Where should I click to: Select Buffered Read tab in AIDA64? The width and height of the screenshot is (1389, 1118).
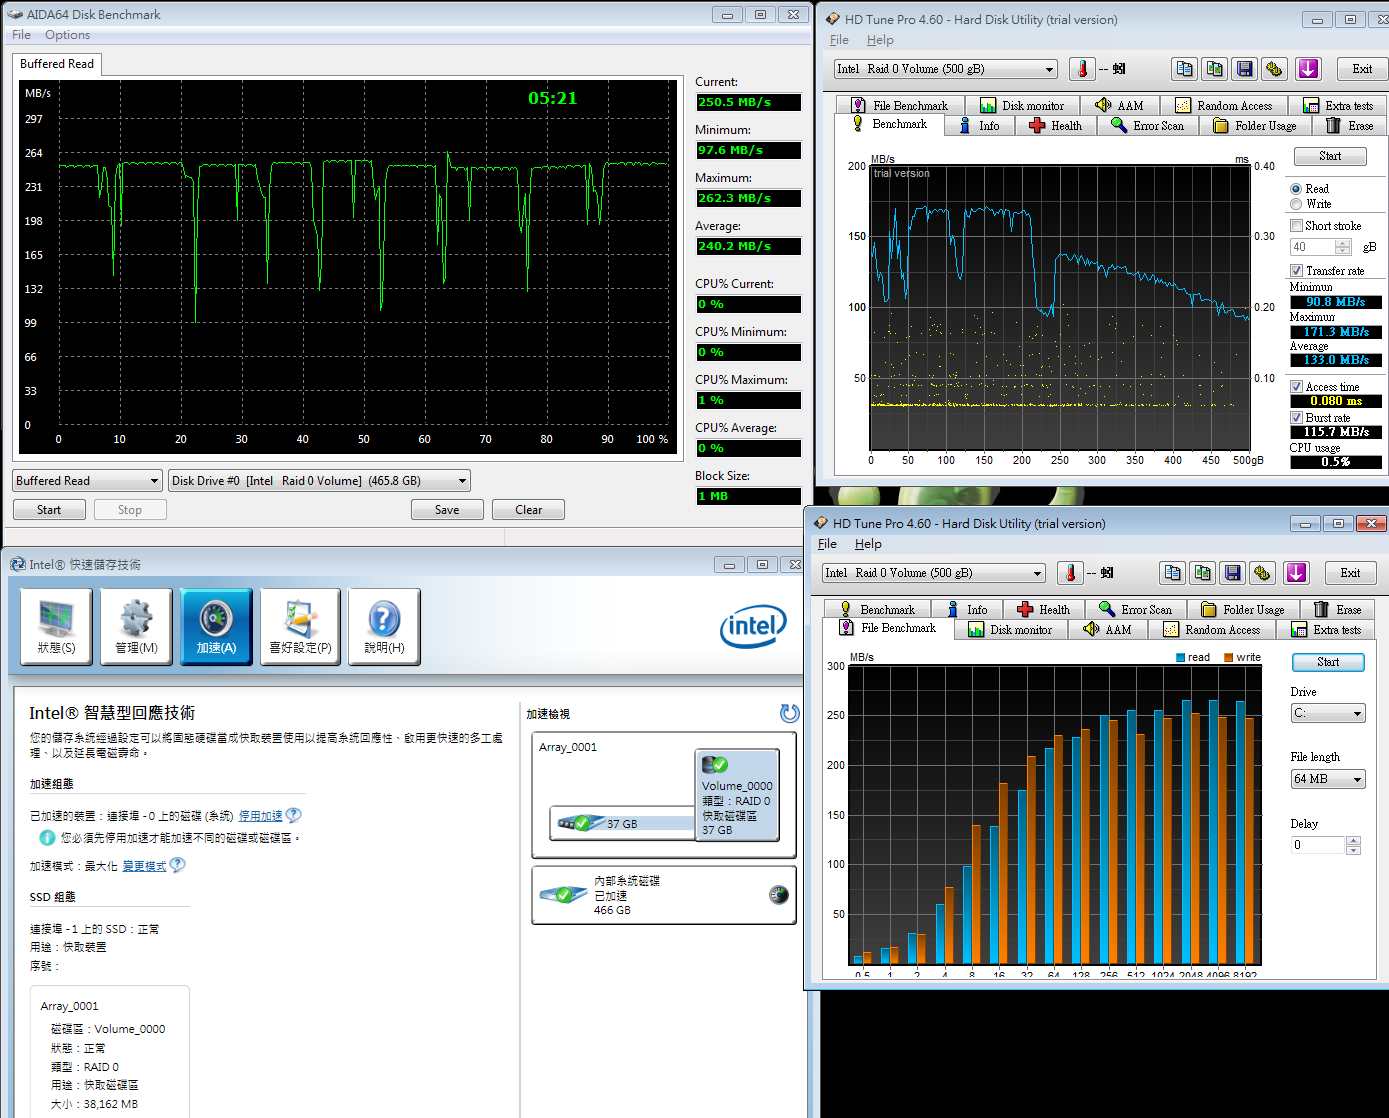pyautogui.click(x=57, y=64)
